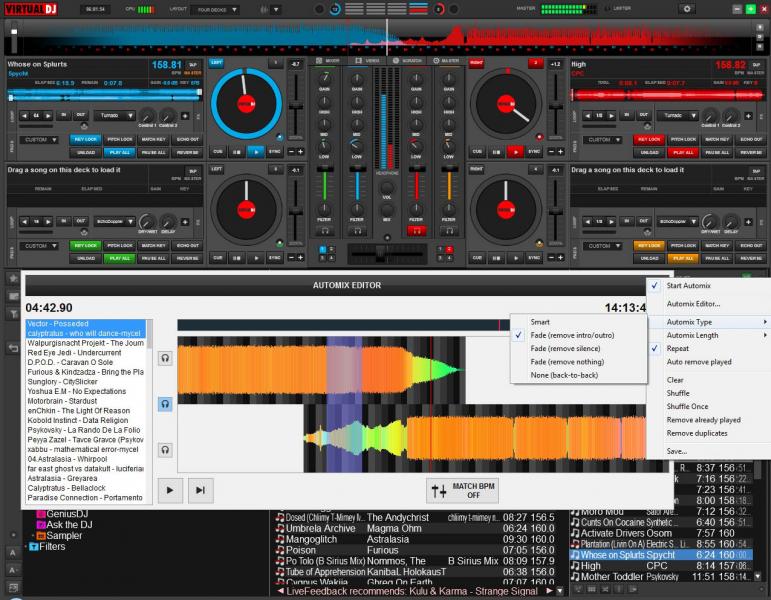Open the CUSTOM pads dropdown on the bottom-left deck
771x600 pixels.
pyautogui.click(x=39, y=245)
